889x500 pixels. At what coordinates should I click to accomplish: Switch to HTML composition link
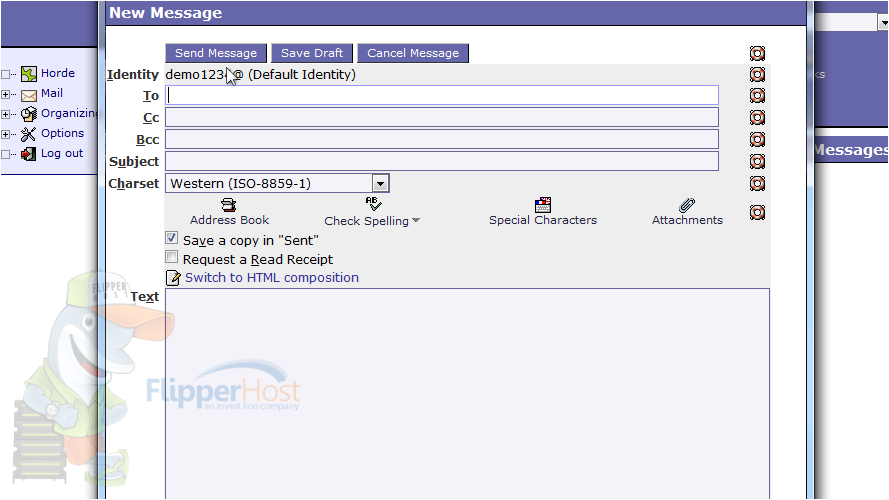[x=272, y=278]
